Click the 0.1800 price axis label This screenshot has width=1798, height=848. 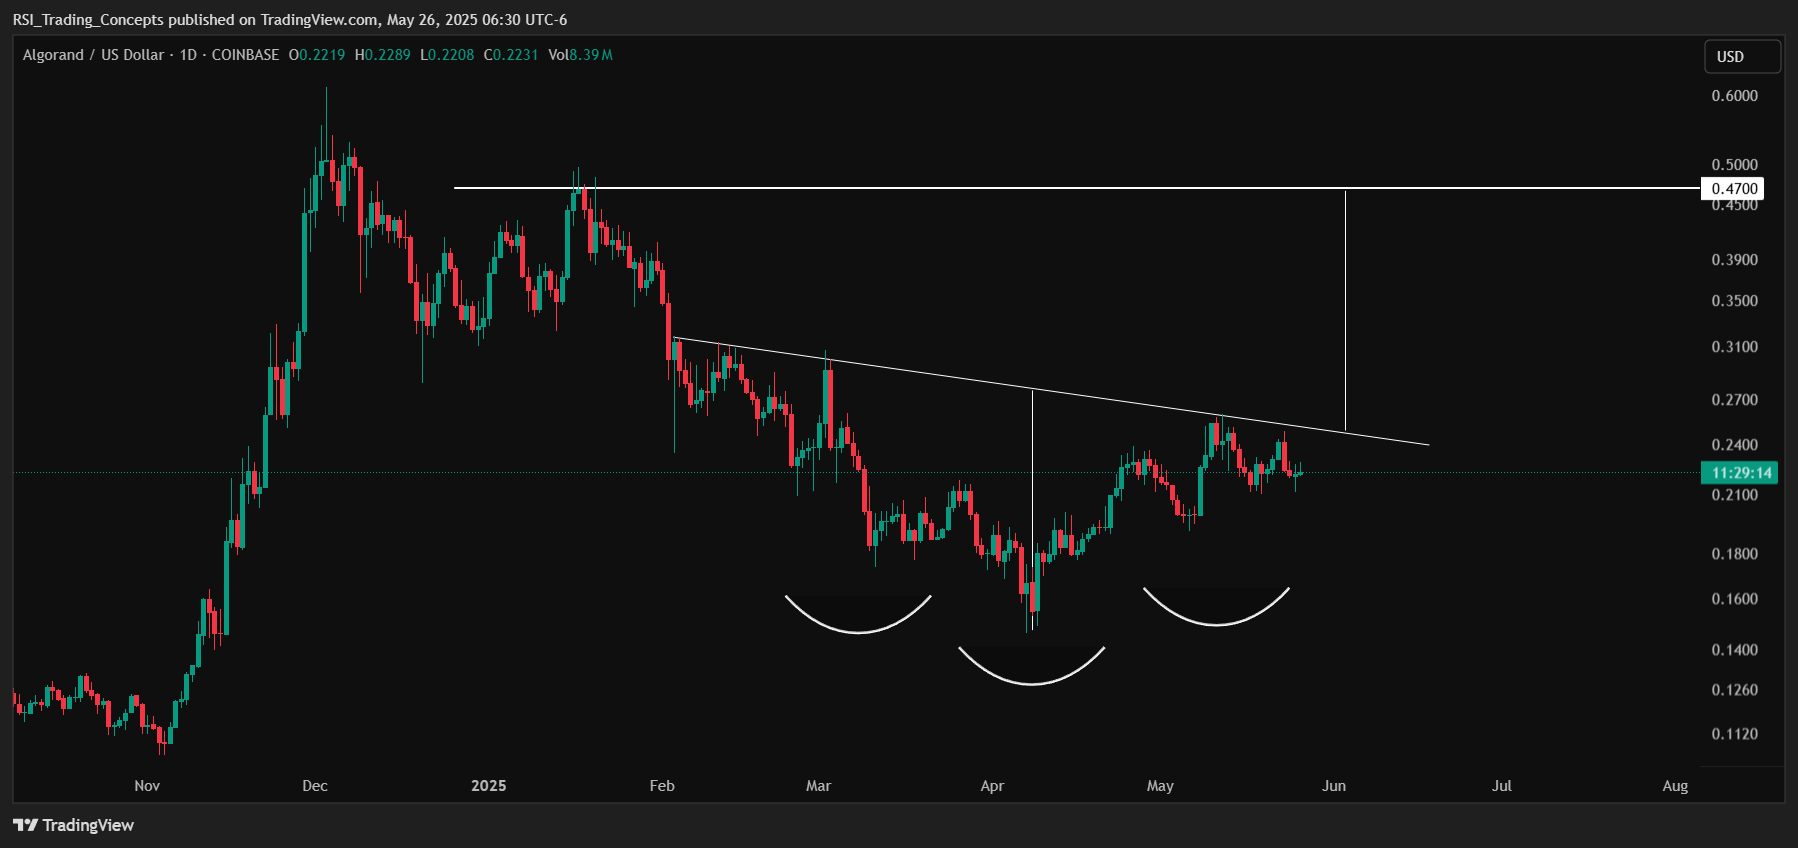[x=1734, y=554]
